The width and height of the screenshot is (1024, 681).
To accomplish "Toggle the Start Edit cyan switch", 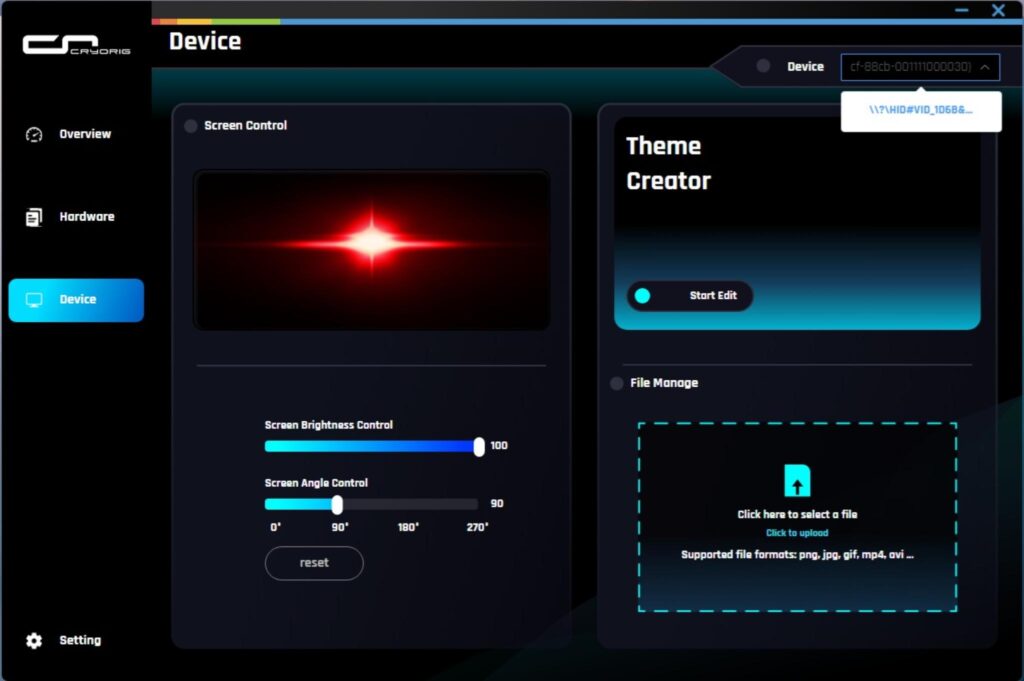I will coord(643,296).
